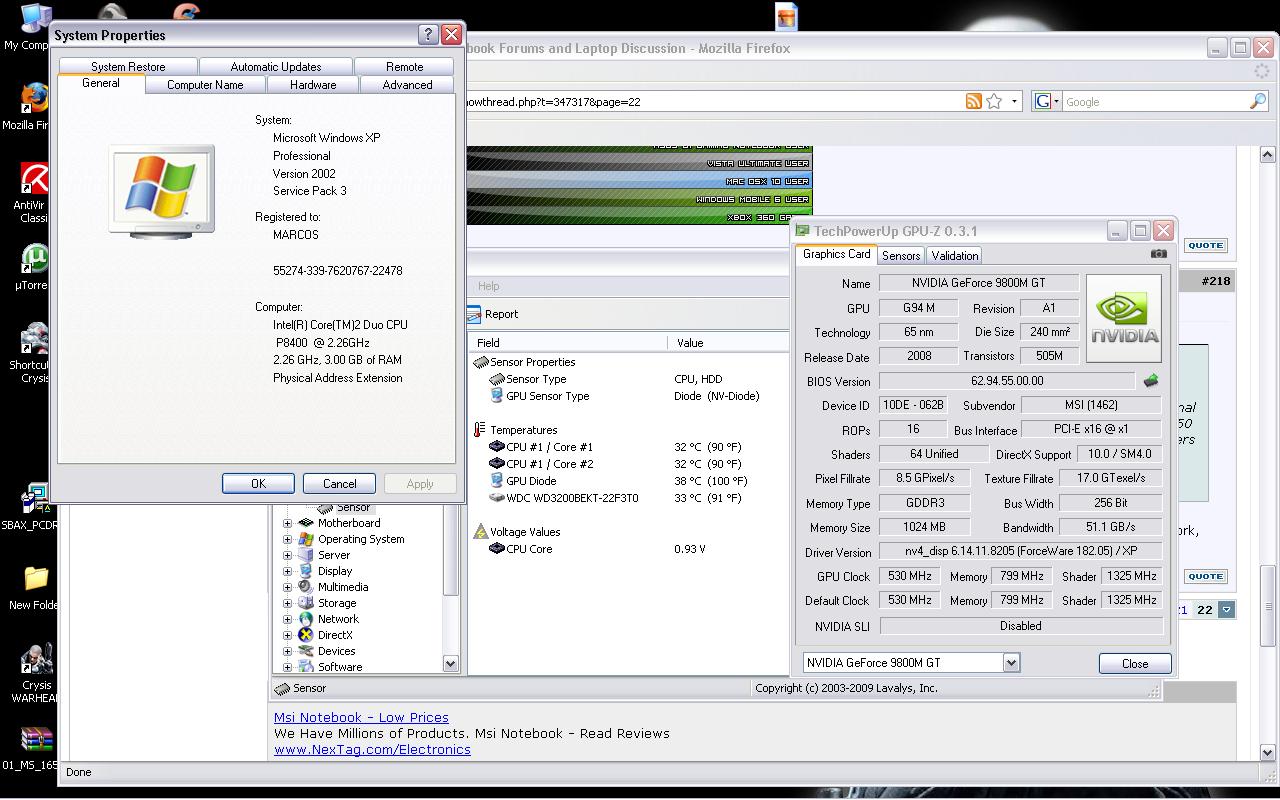Open the forum page navigation dropdown beside 22
Screen dimensions: 1280x800
[1227, 609]
